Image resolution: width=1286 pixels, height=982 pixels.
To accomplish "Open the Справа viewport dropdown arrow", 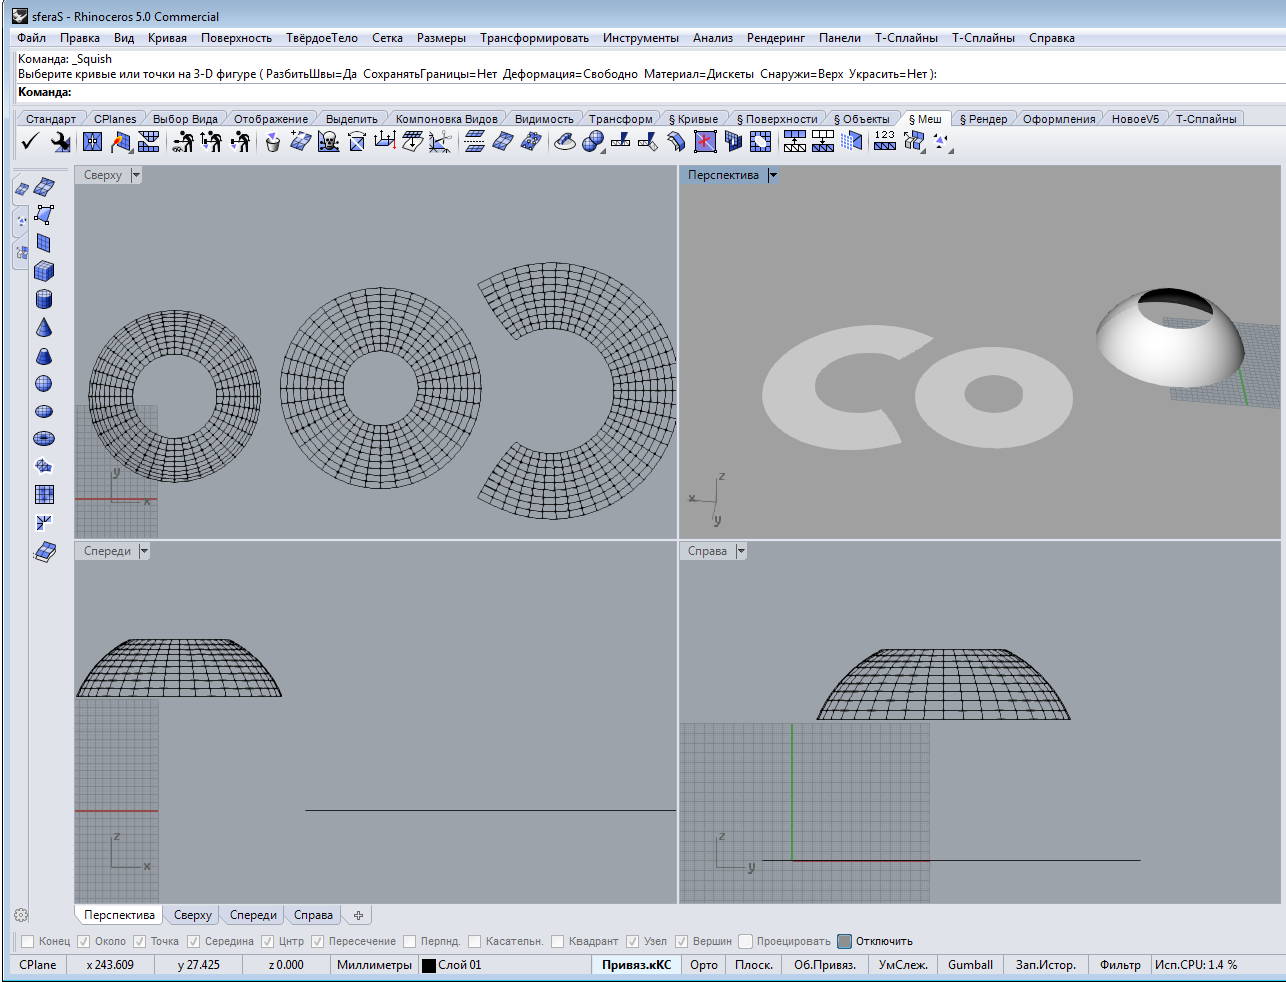I will [741, 551].
